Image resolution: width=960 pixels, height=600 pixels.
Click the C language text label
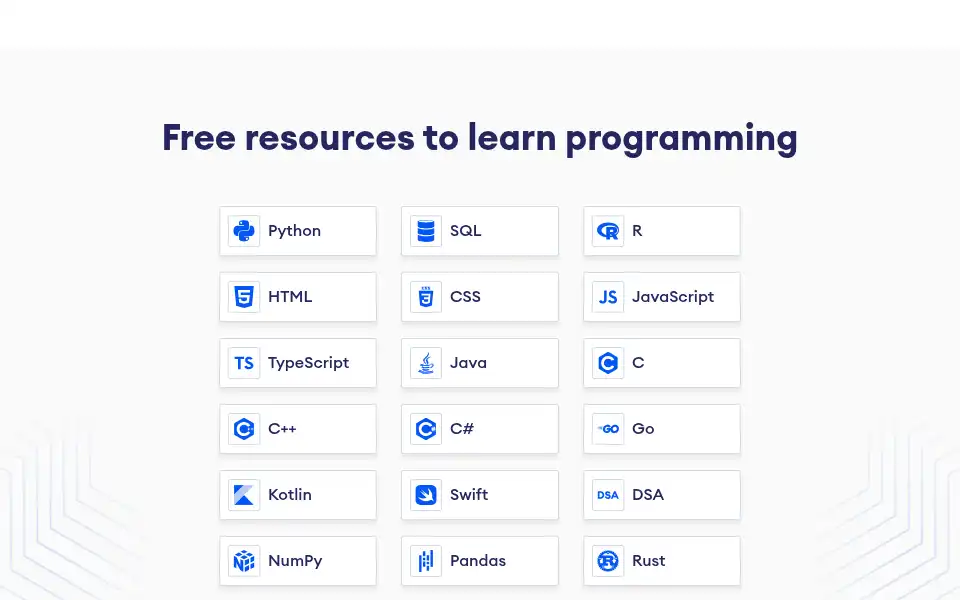click(x=638, y=363)
